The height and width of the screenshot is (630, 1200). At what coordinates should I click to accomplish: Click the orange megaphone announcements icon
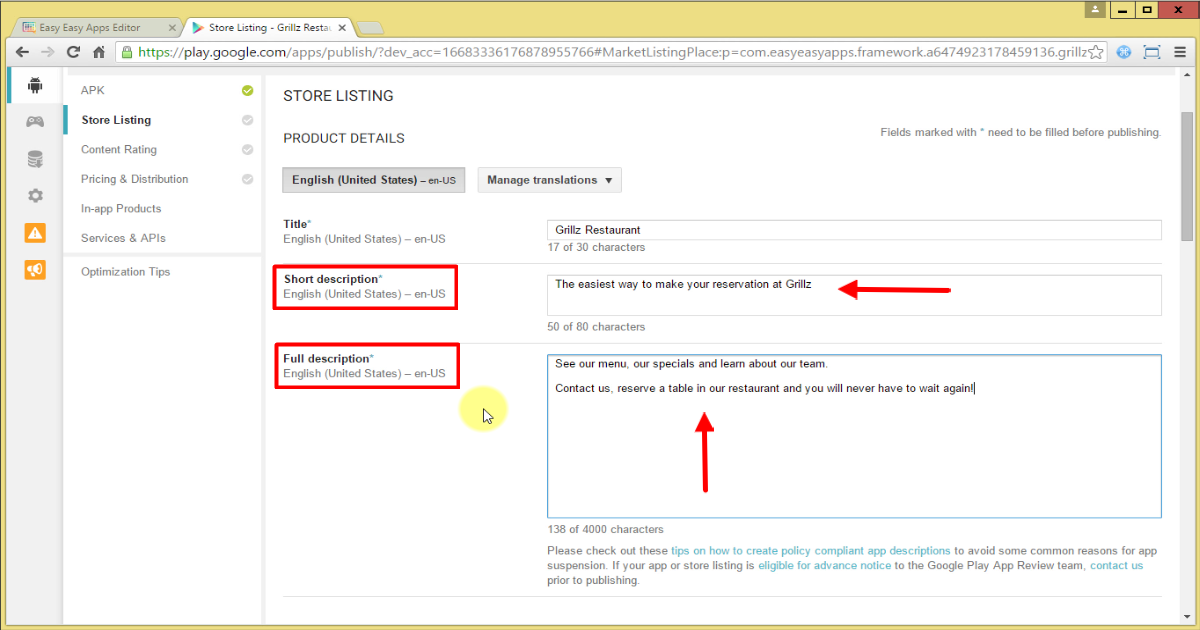(35, 270)
